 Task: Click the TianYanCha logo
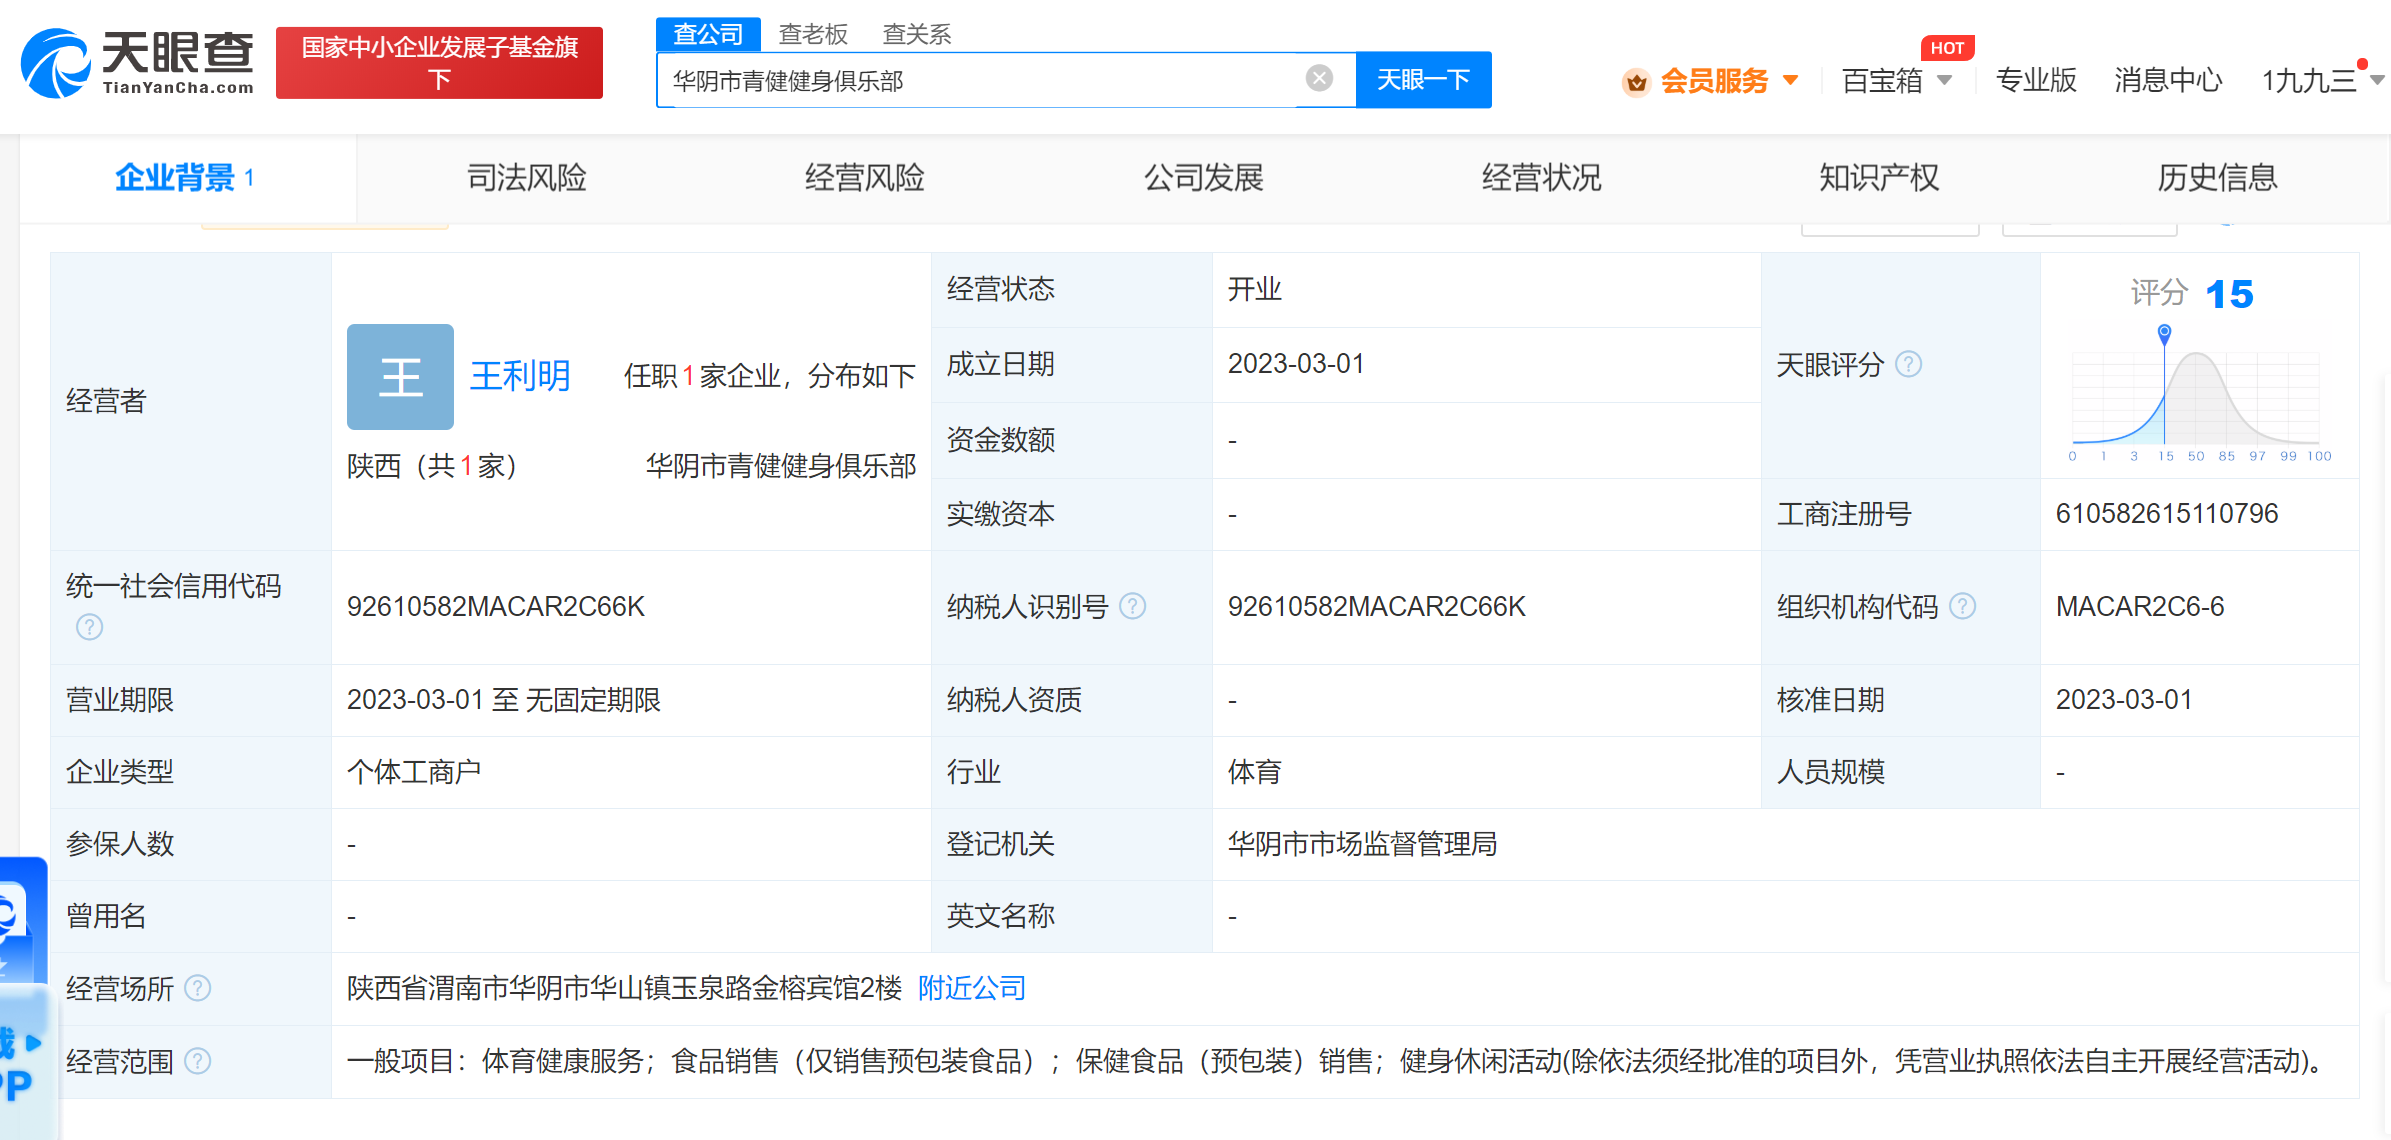tap(137, 62)
